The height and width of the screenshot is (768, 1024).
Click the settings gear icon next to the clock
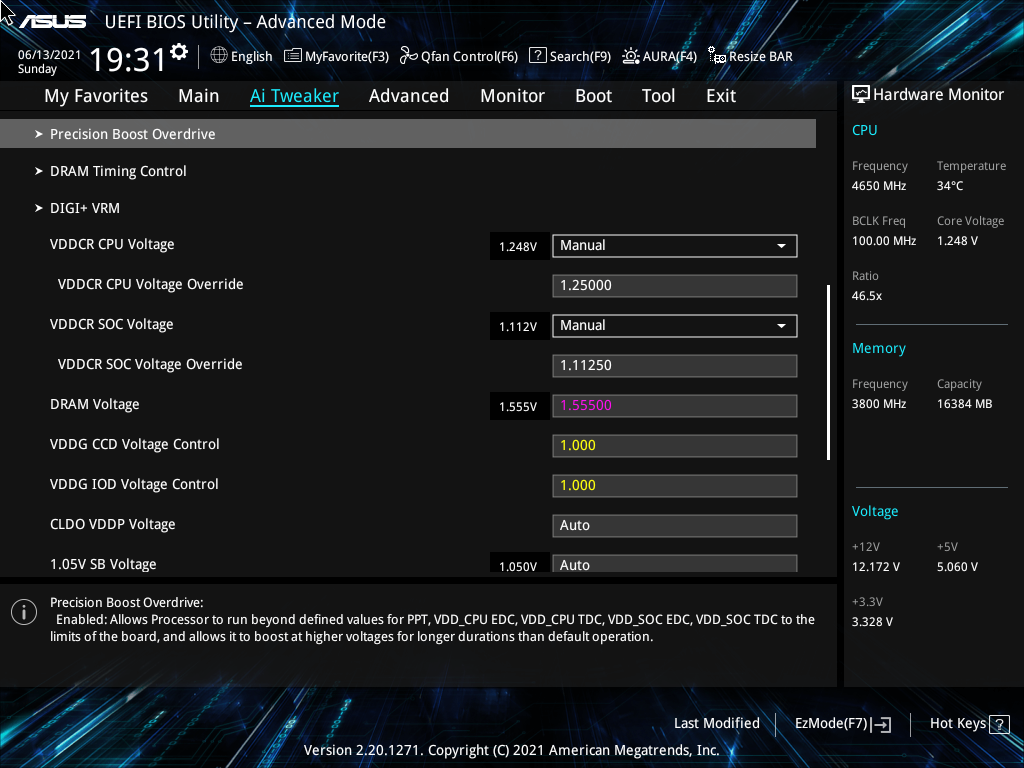pos(179,52)
